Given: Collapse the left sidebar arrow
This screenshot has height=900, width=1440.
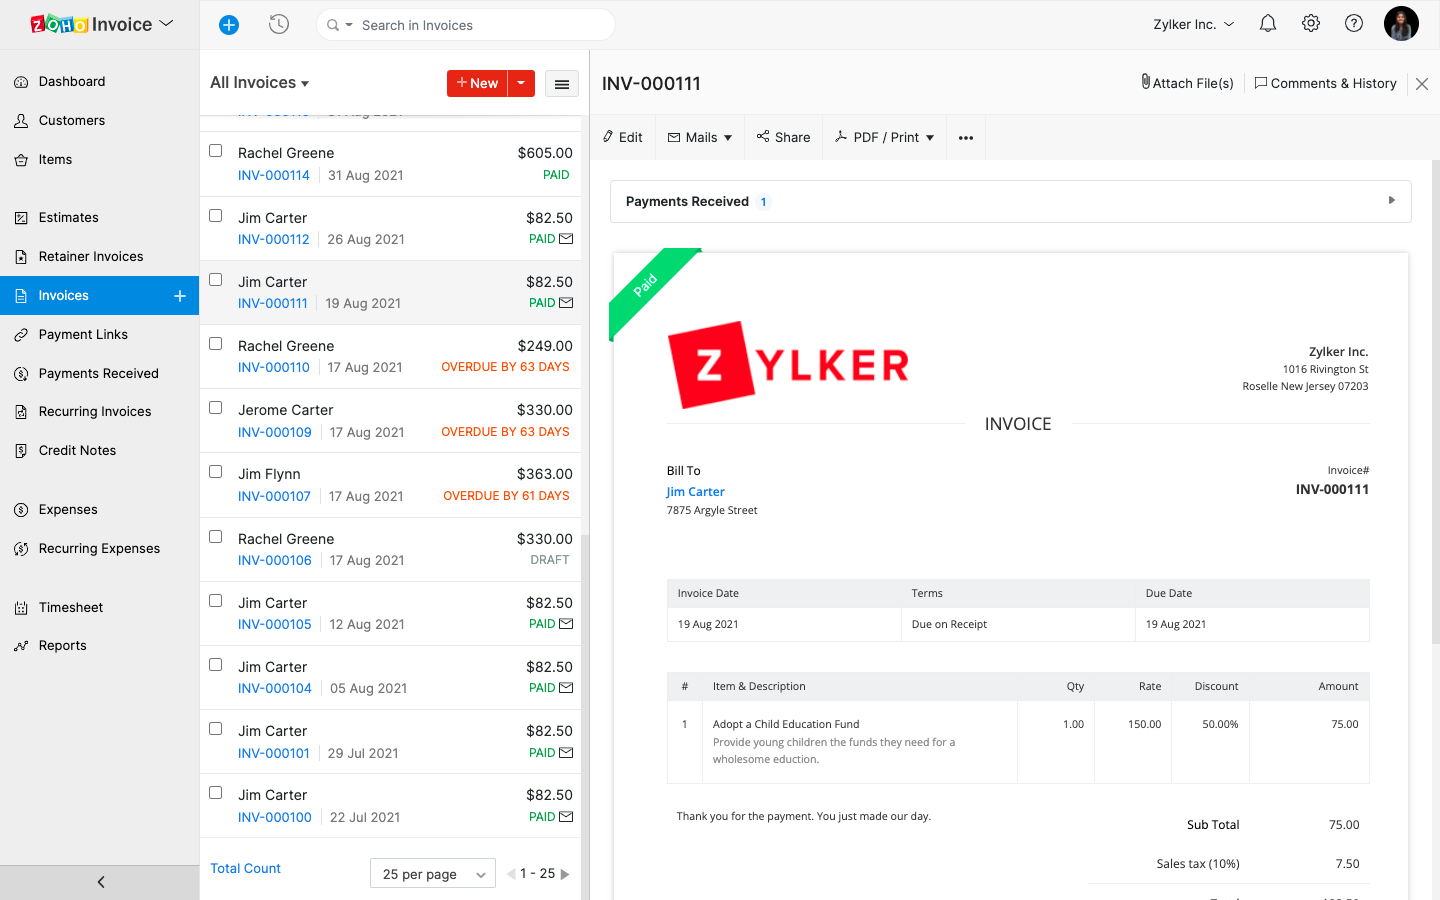Looking at the screenshot, I should click(x=100, y=882).
